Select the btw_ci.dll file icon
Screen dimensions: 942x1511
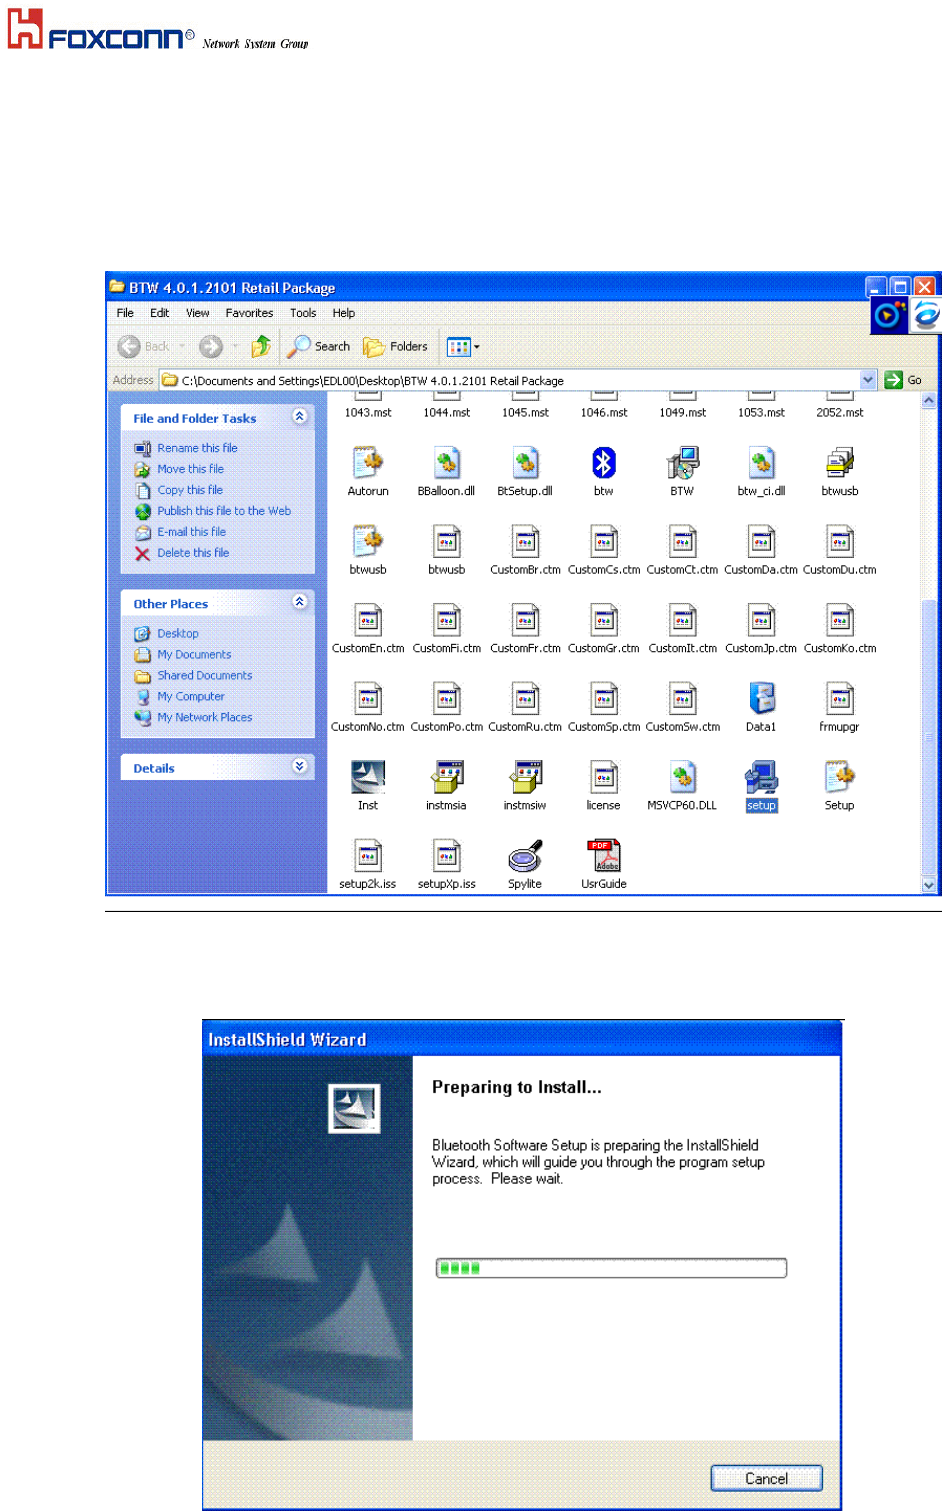tap(761, 463)
